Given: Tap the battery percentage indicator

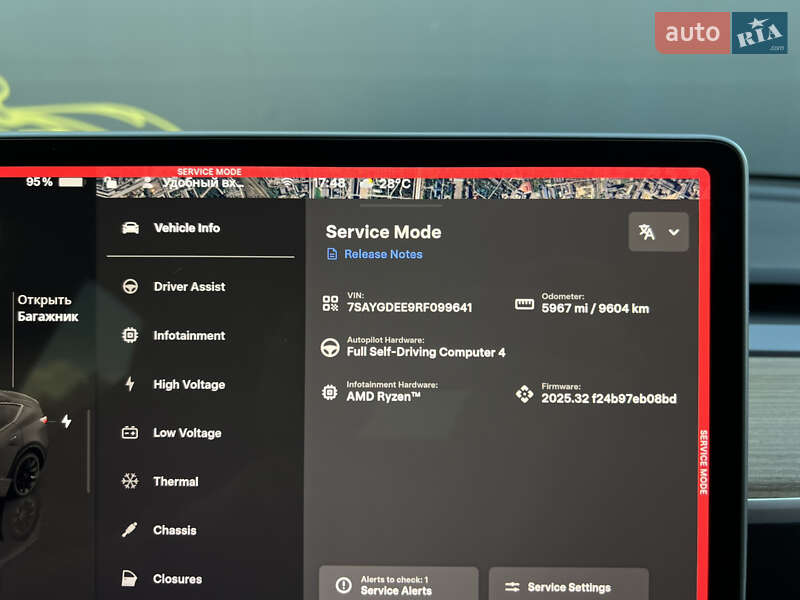Looking at the screenshot, I should coord(54,182).
